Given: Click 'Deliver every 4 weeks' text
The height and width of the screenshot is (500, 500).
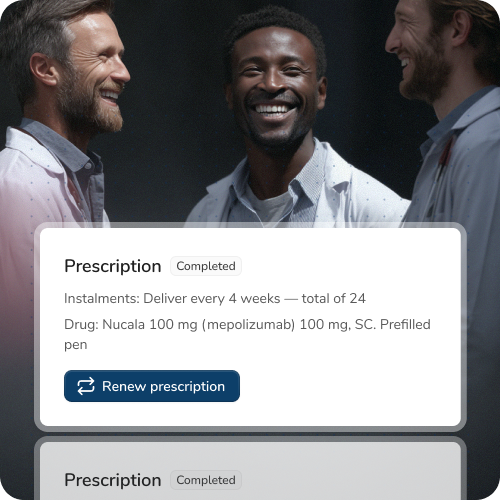Looking at the screenshot, I should click(212, 299).
